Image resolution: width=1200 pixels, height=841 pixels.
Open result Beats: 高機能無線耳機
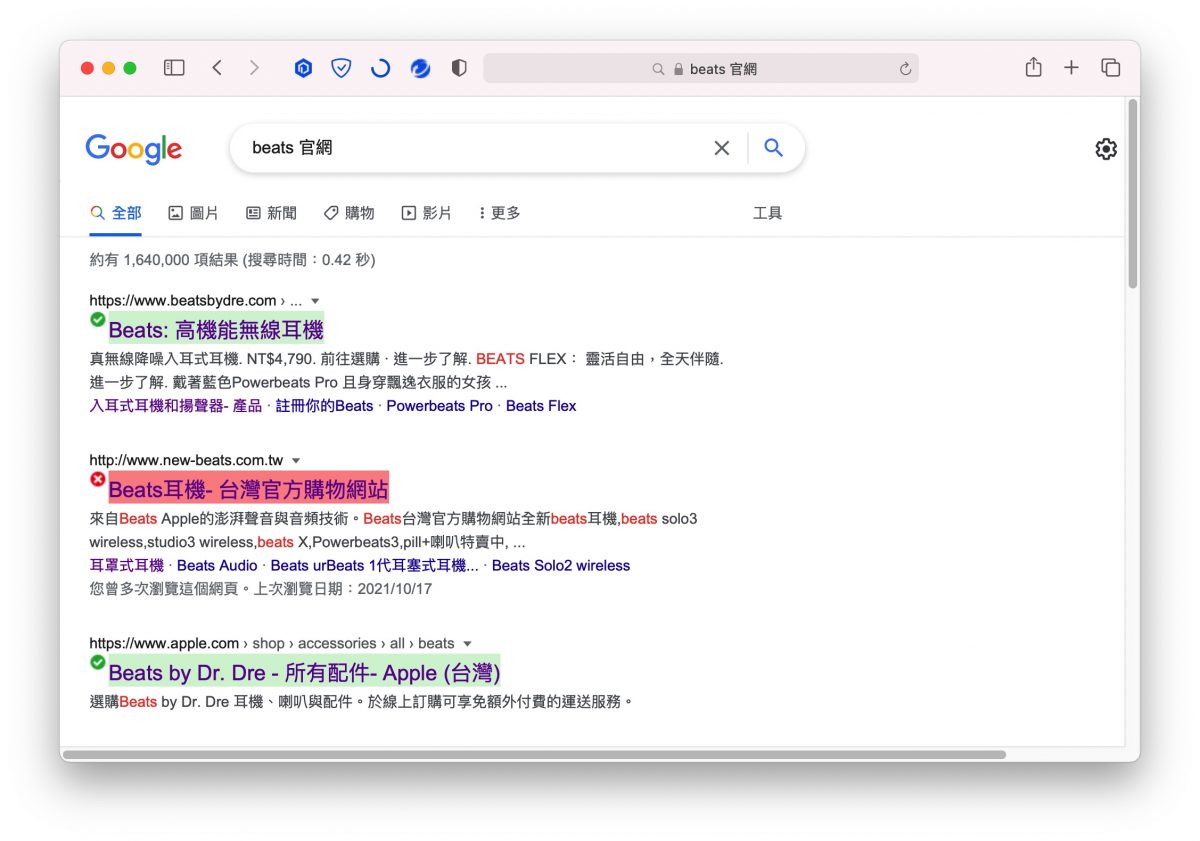pyautogui.click(x=216, y=329)
